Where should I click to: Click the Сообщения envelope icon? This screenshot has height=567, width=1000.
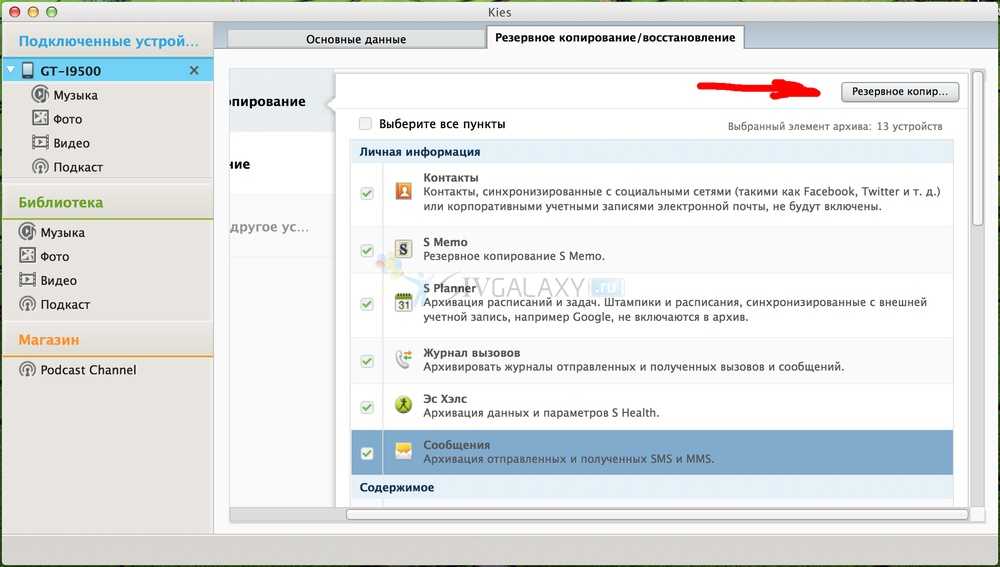coord(403,452)
